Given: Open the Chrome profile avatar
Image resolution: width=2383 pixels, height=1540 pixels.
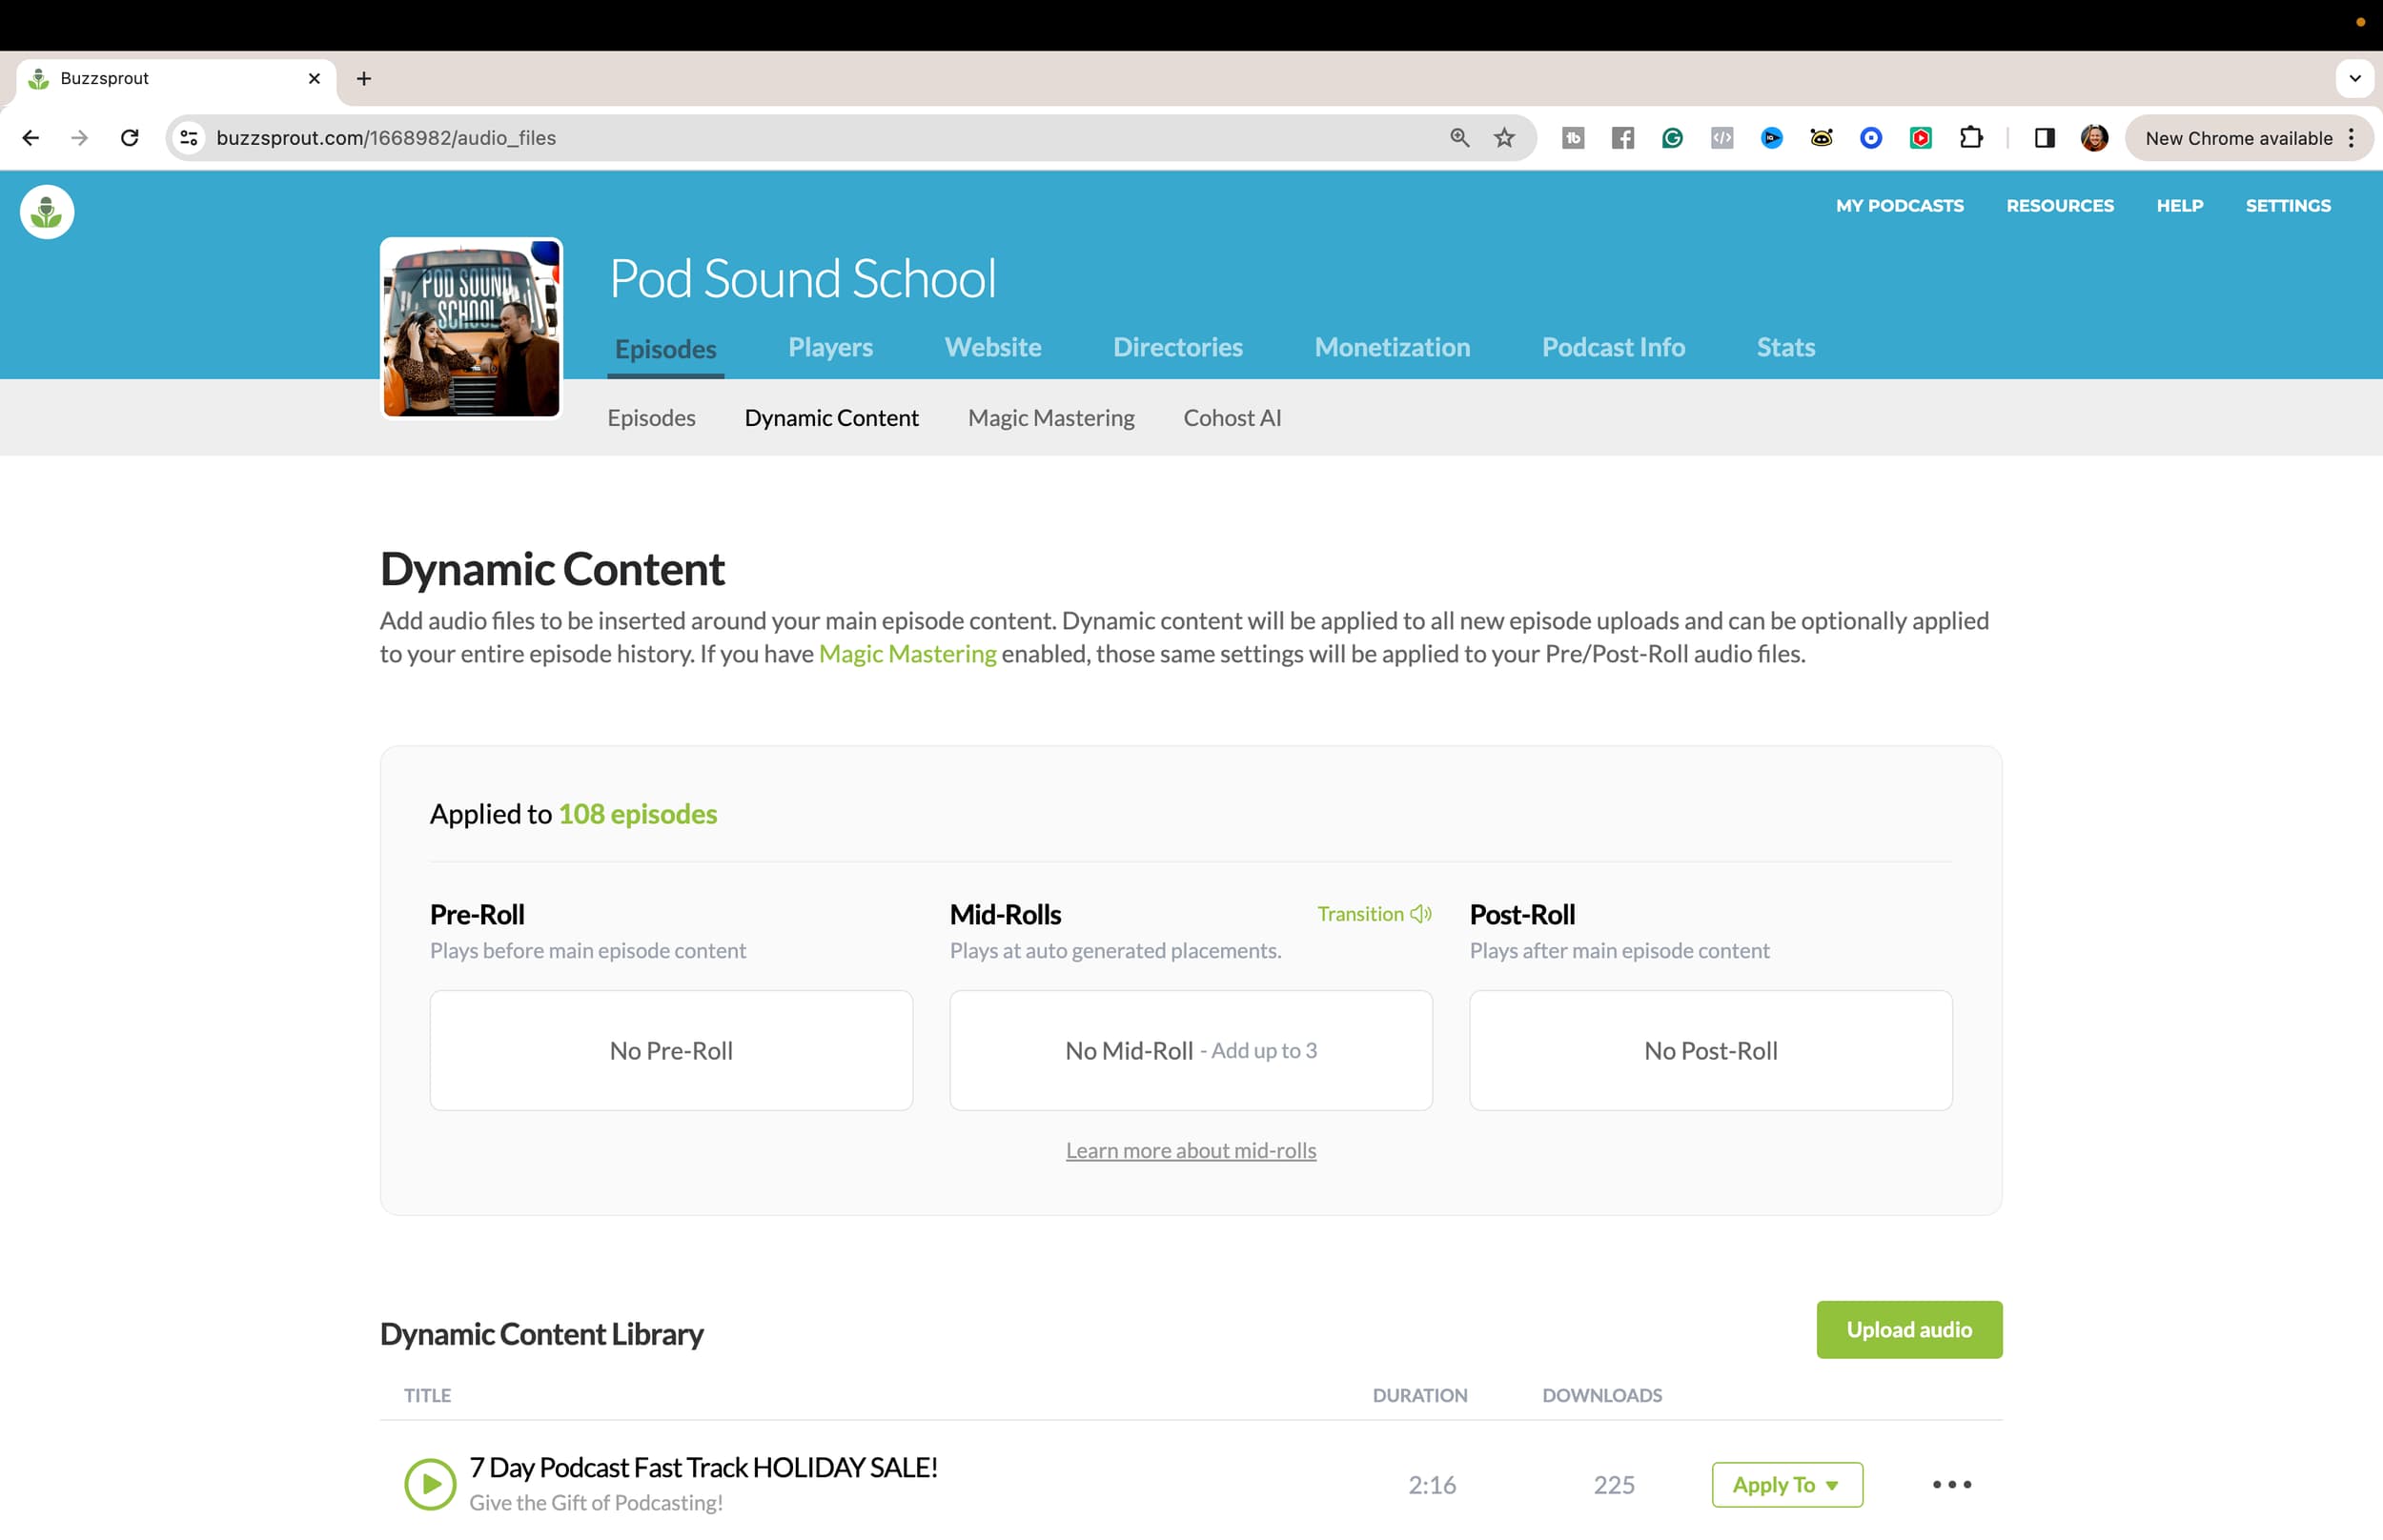Looking at the screenshot, I should (x=2094, y=138).
